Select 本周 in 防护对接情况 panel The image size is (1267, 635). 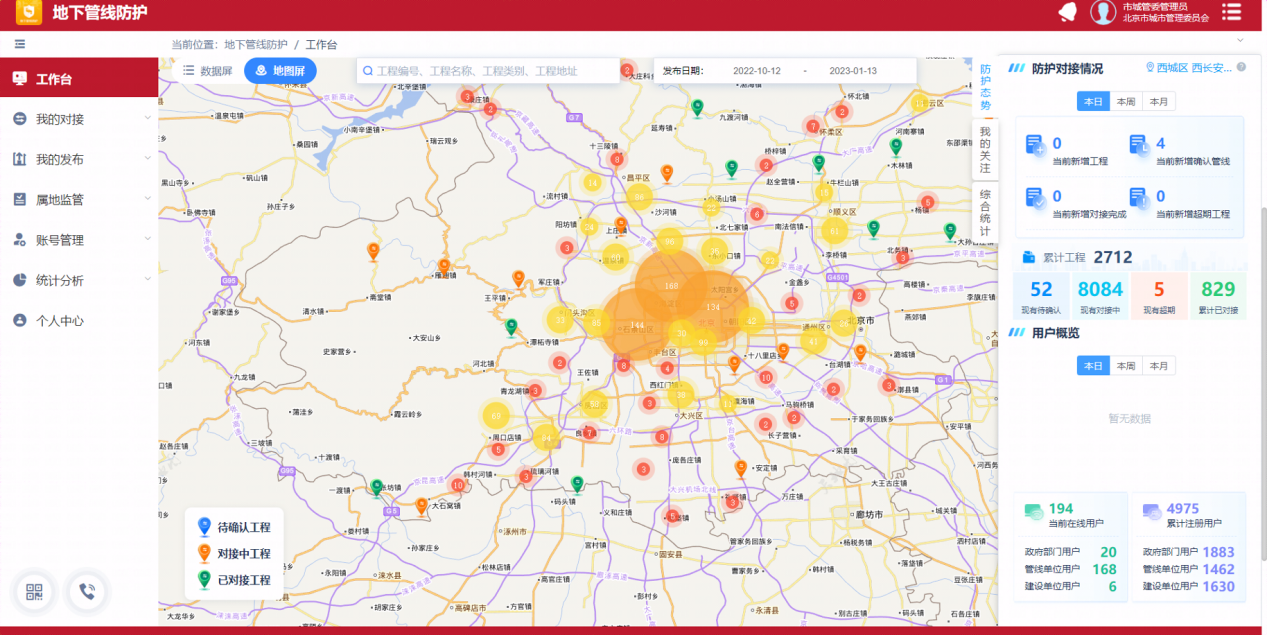[x=1126, y=101]
